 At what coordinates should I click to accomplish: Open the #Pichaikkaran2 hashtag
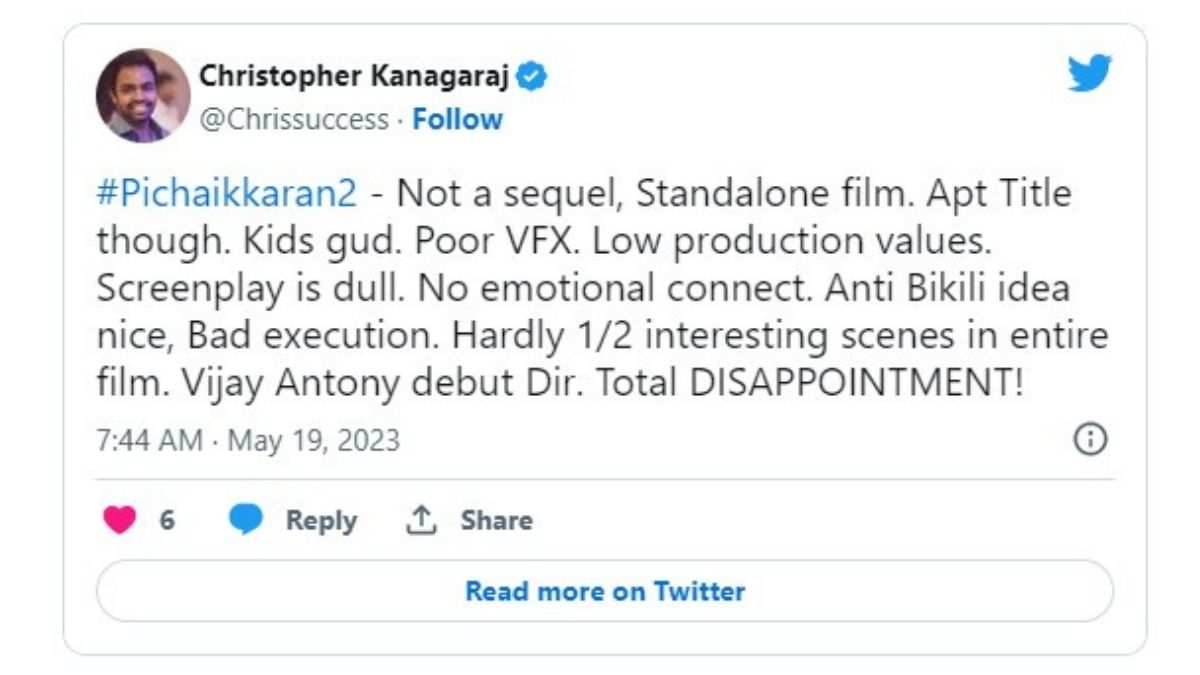pyautogui.click(x=226, y=193)
